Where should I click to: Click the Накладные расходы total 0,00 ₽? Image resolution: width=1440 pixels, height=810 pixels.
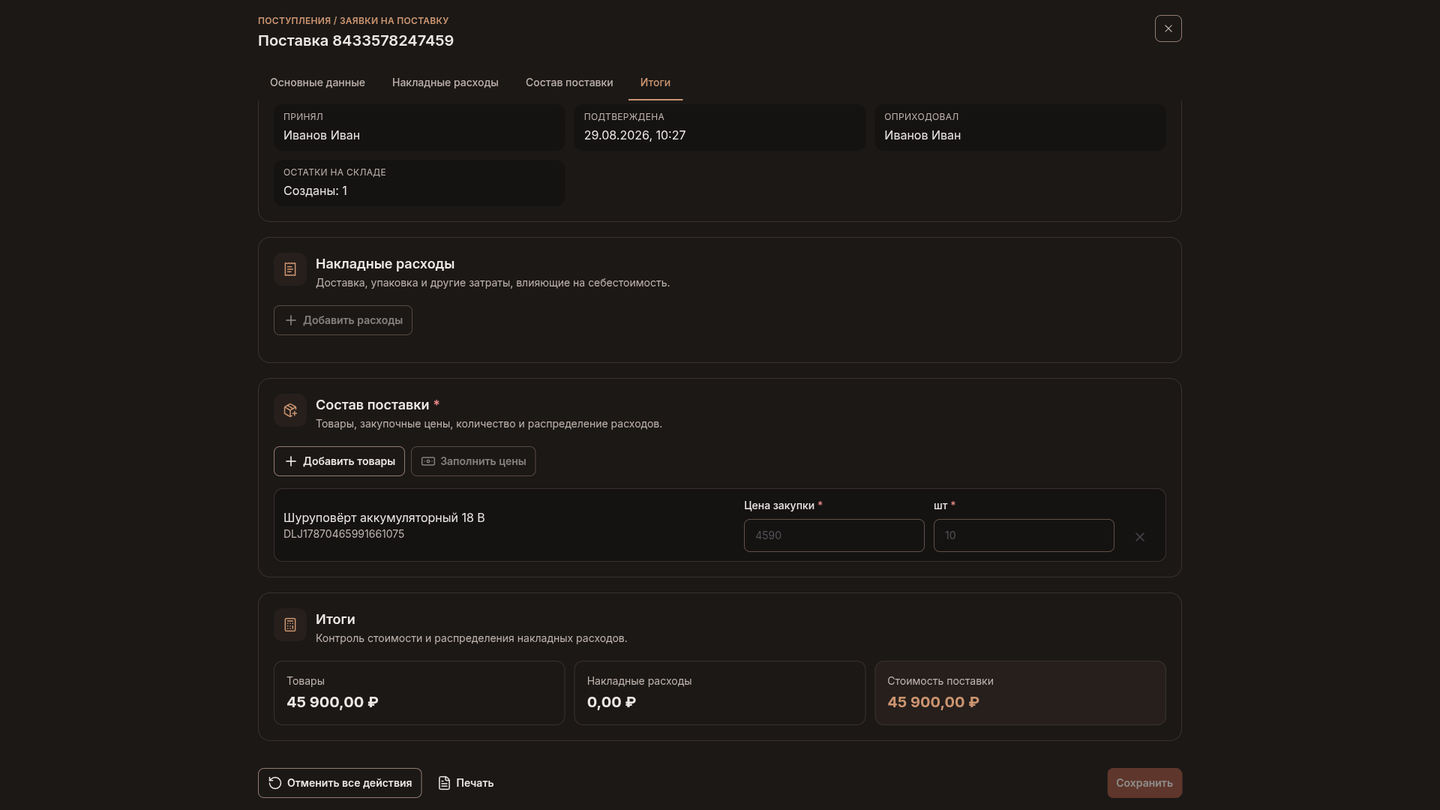[x=611, y=702]
